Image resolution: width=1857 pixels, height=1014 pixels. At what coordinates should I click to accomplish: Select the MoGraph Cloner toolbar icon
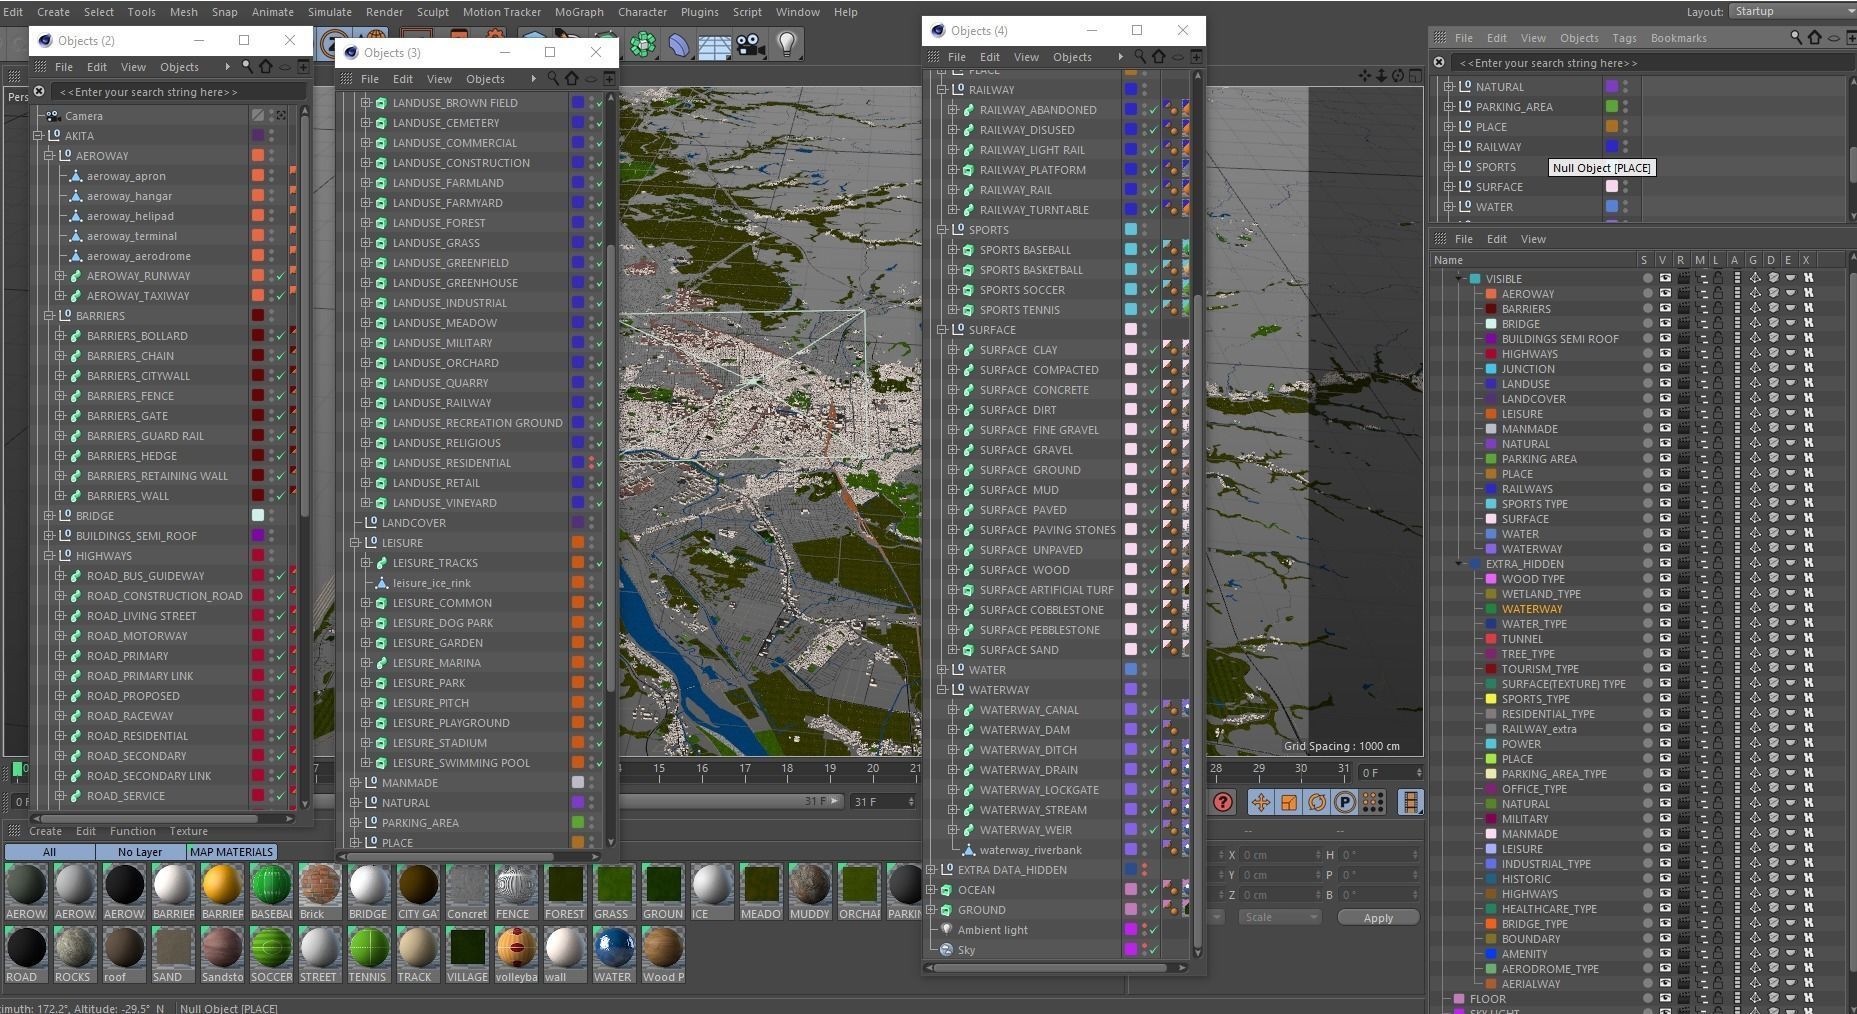click(x=643, y=44)
